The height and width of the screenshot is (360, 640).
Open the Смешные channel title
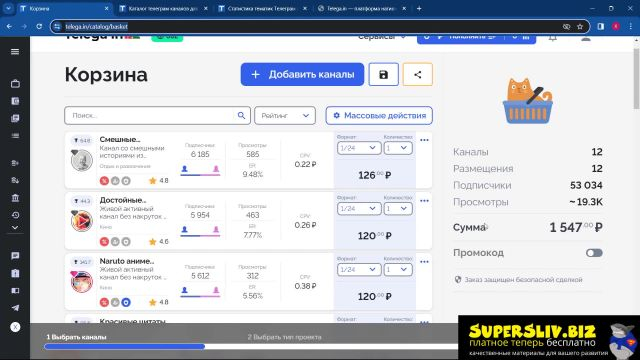120,140
